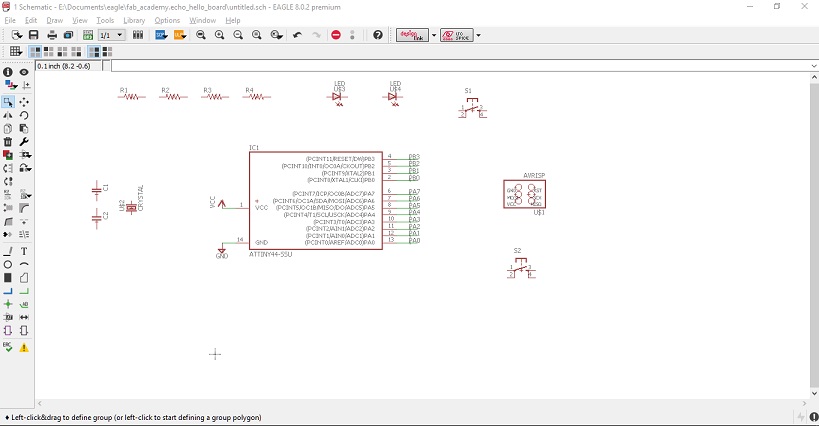The image size is (819, 426).
Task: Expand the LTspice dropdown arrow
Action: pos(478,36)
